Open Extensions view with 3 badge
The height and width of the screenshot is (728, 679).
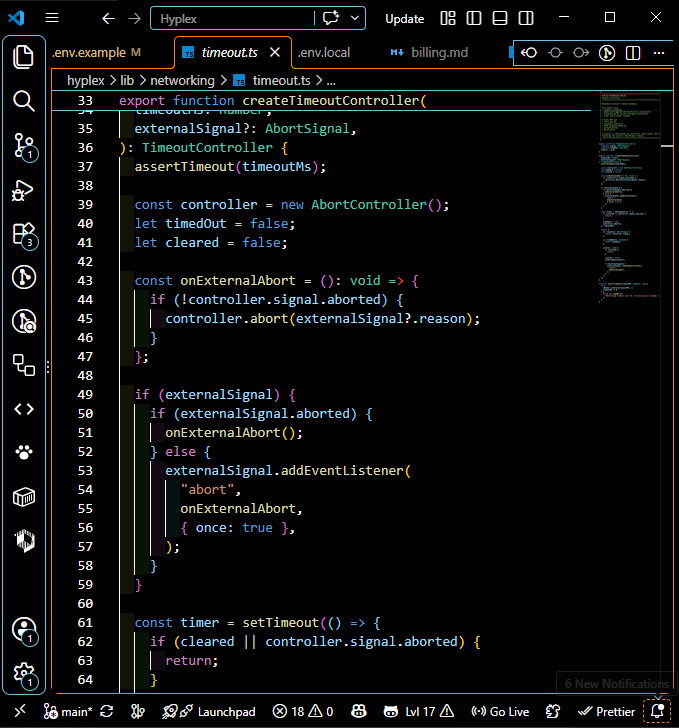click(24, 234)
